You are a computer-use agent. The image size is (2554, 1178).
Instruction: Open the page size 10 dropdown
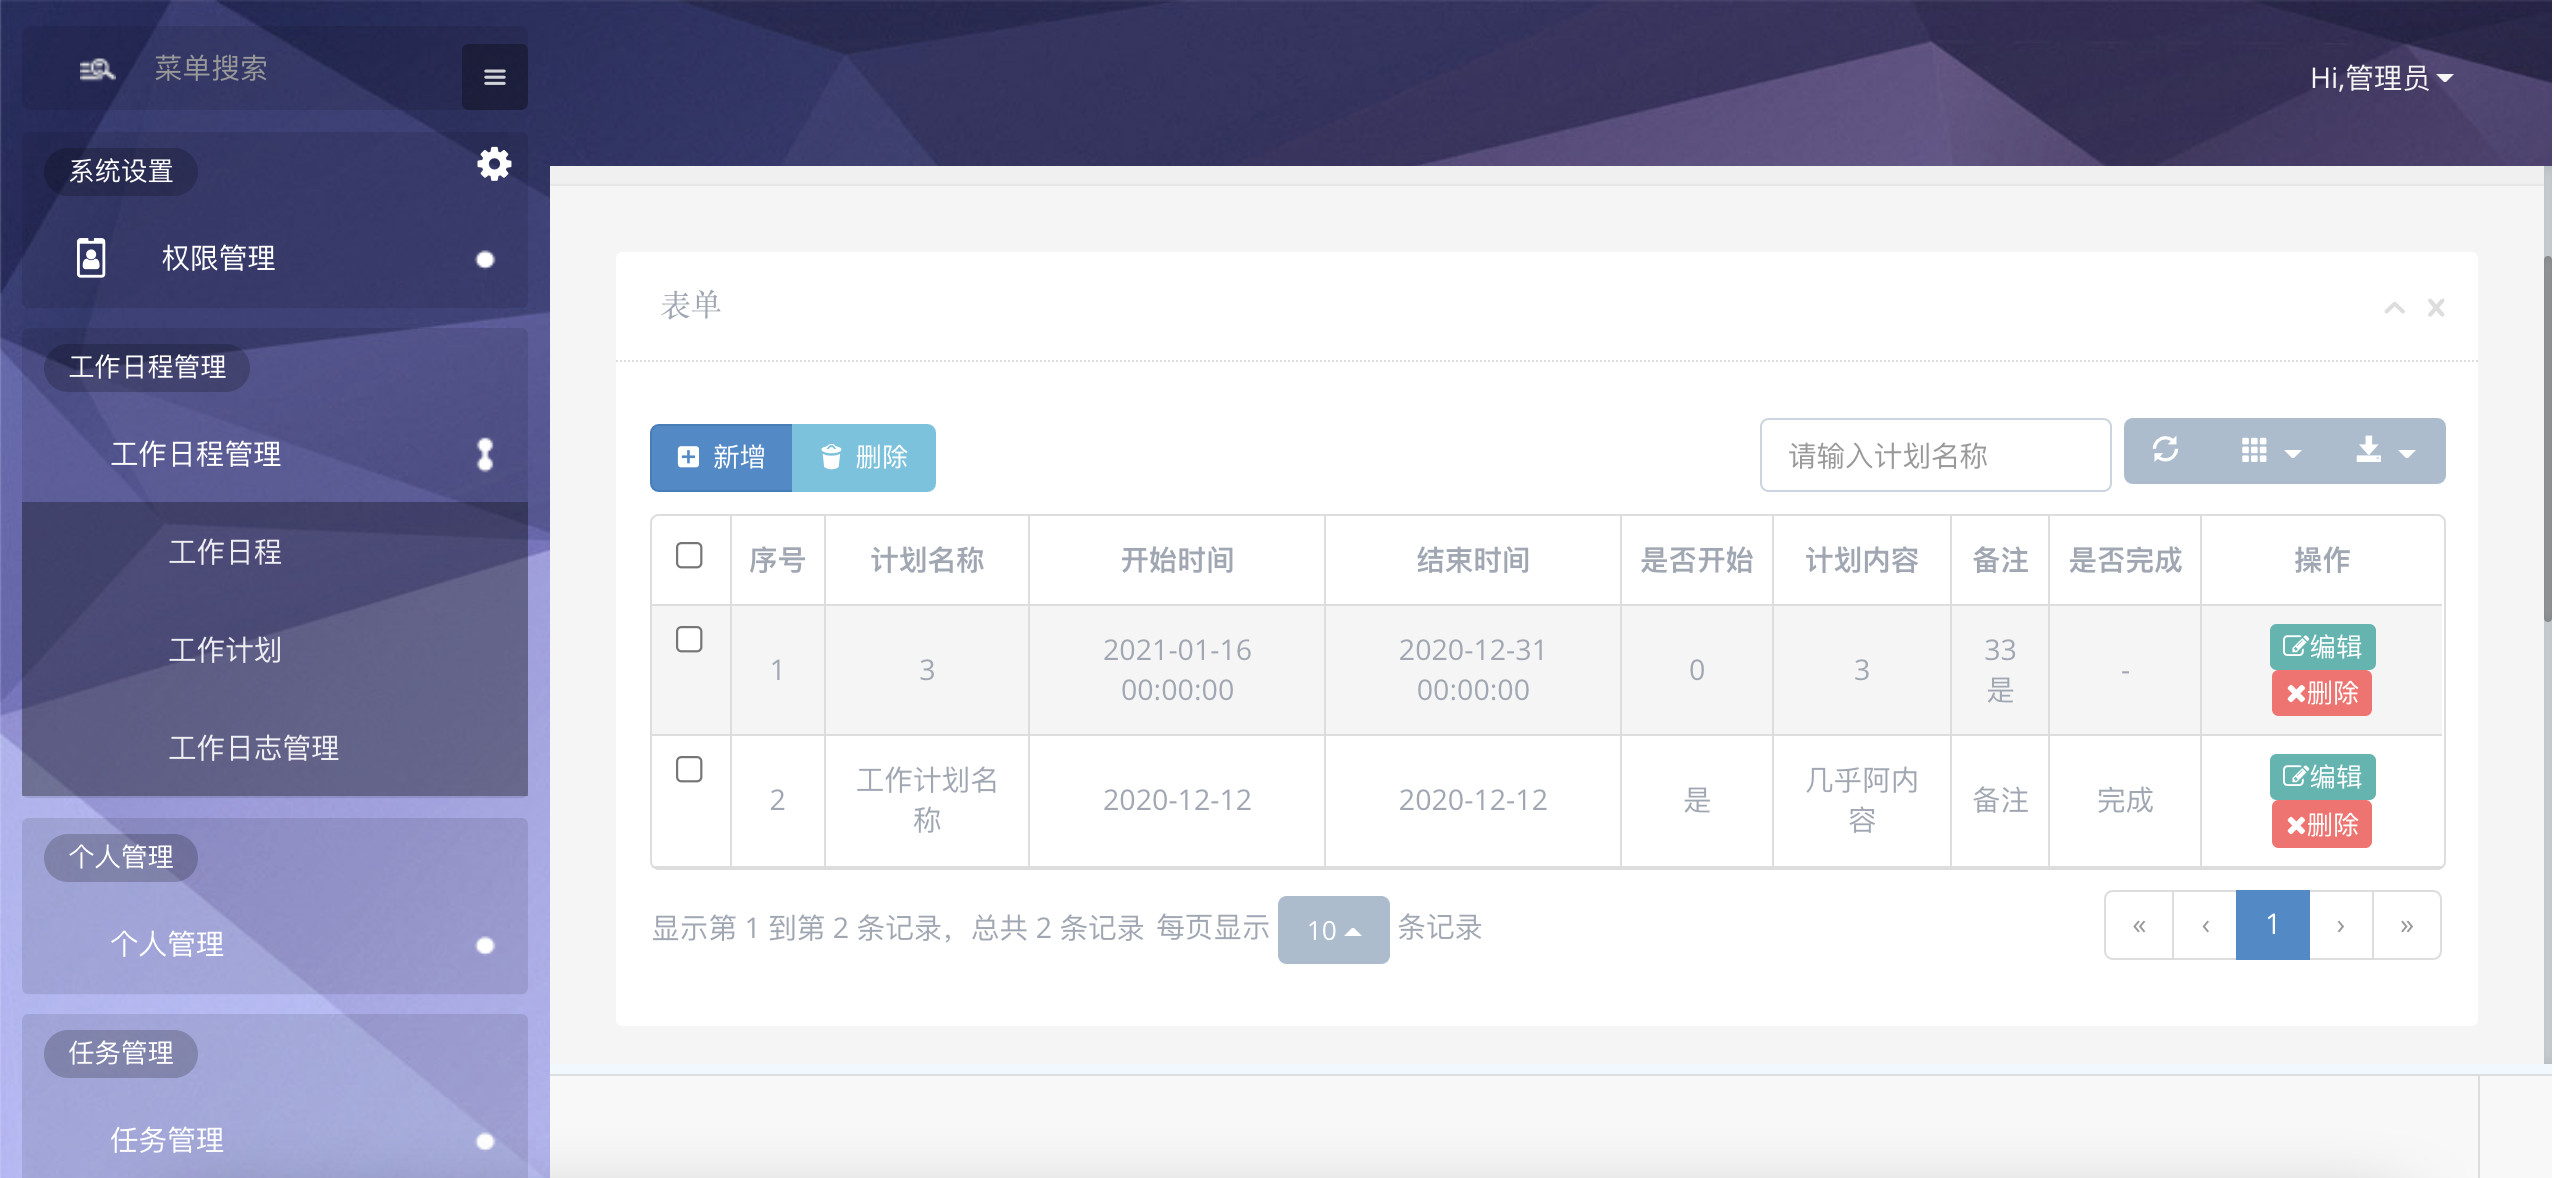(1332, 930)
